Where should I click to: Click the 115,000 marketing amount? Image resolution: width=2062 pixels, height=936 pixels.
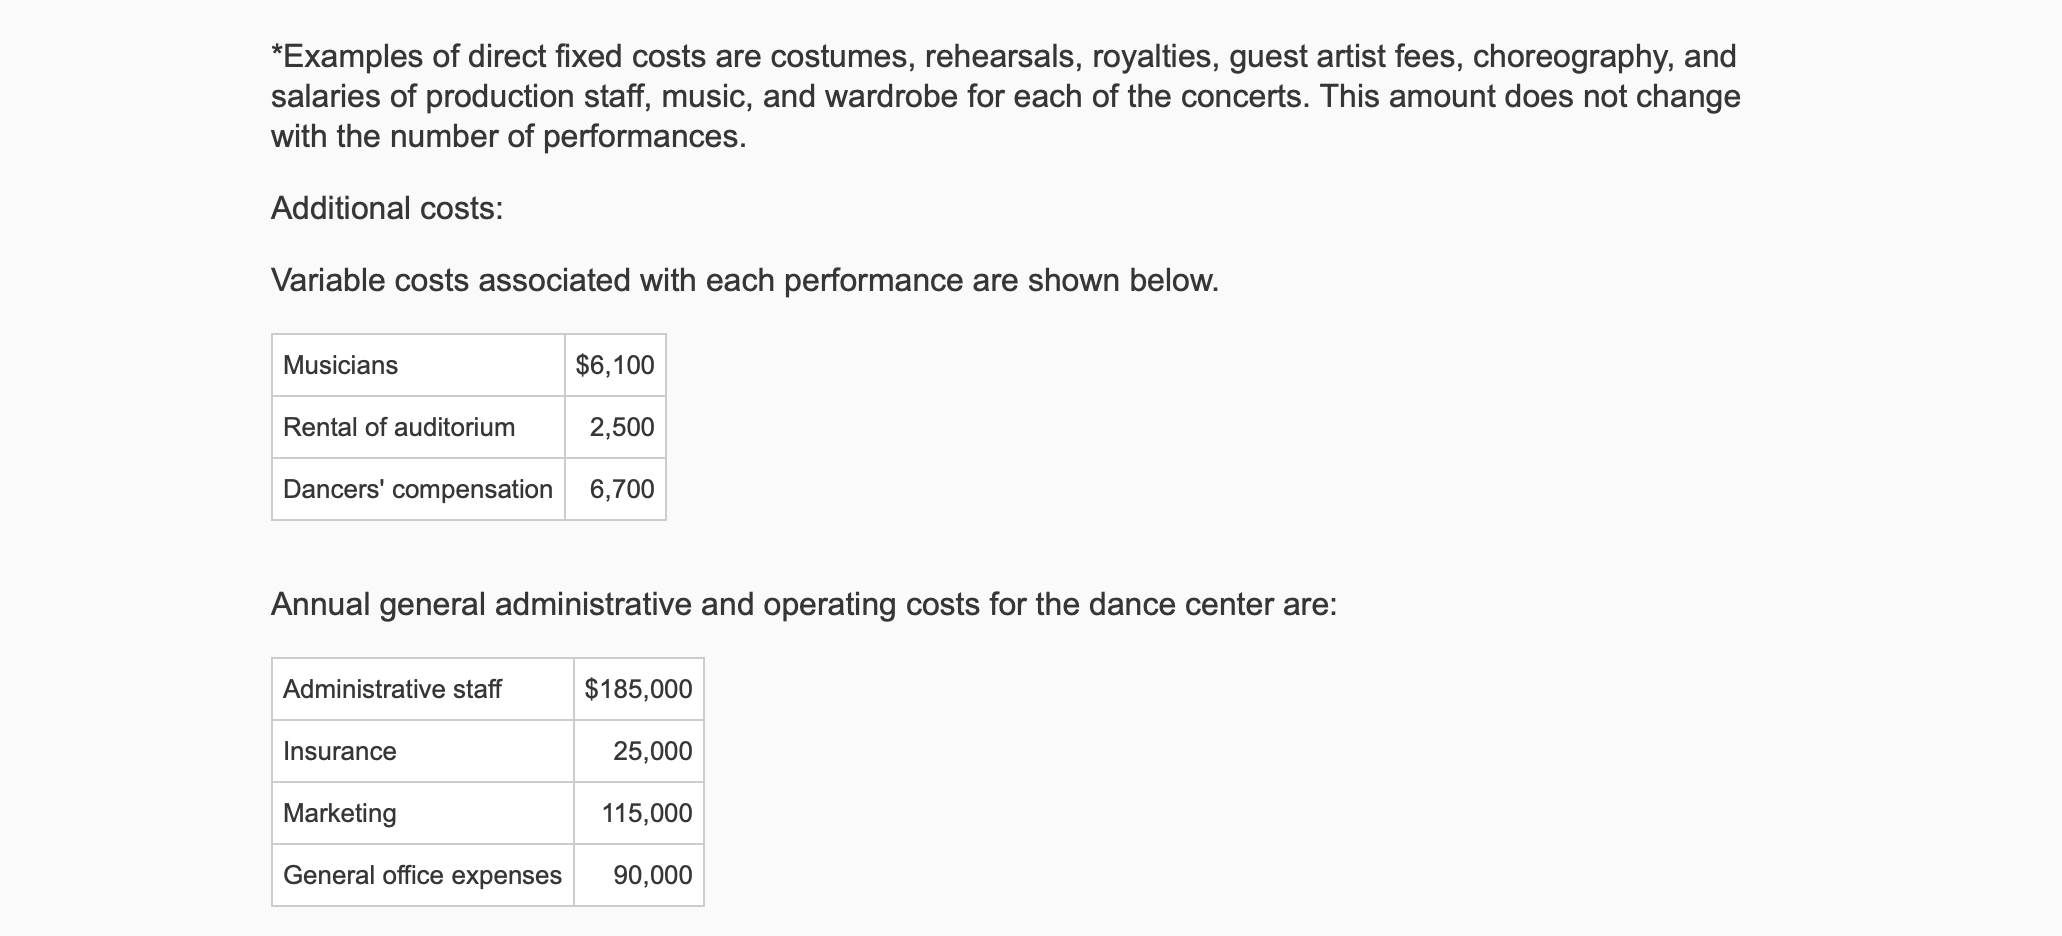[646, 813]
